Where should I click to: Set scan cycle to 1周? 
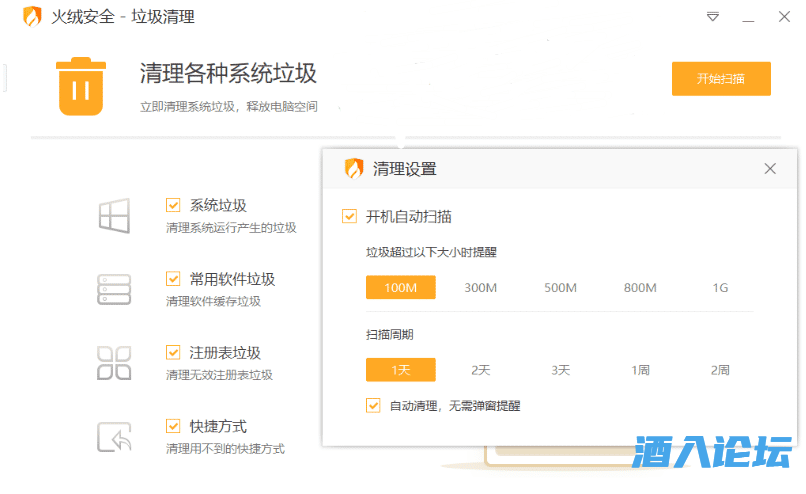click(640, 370)
